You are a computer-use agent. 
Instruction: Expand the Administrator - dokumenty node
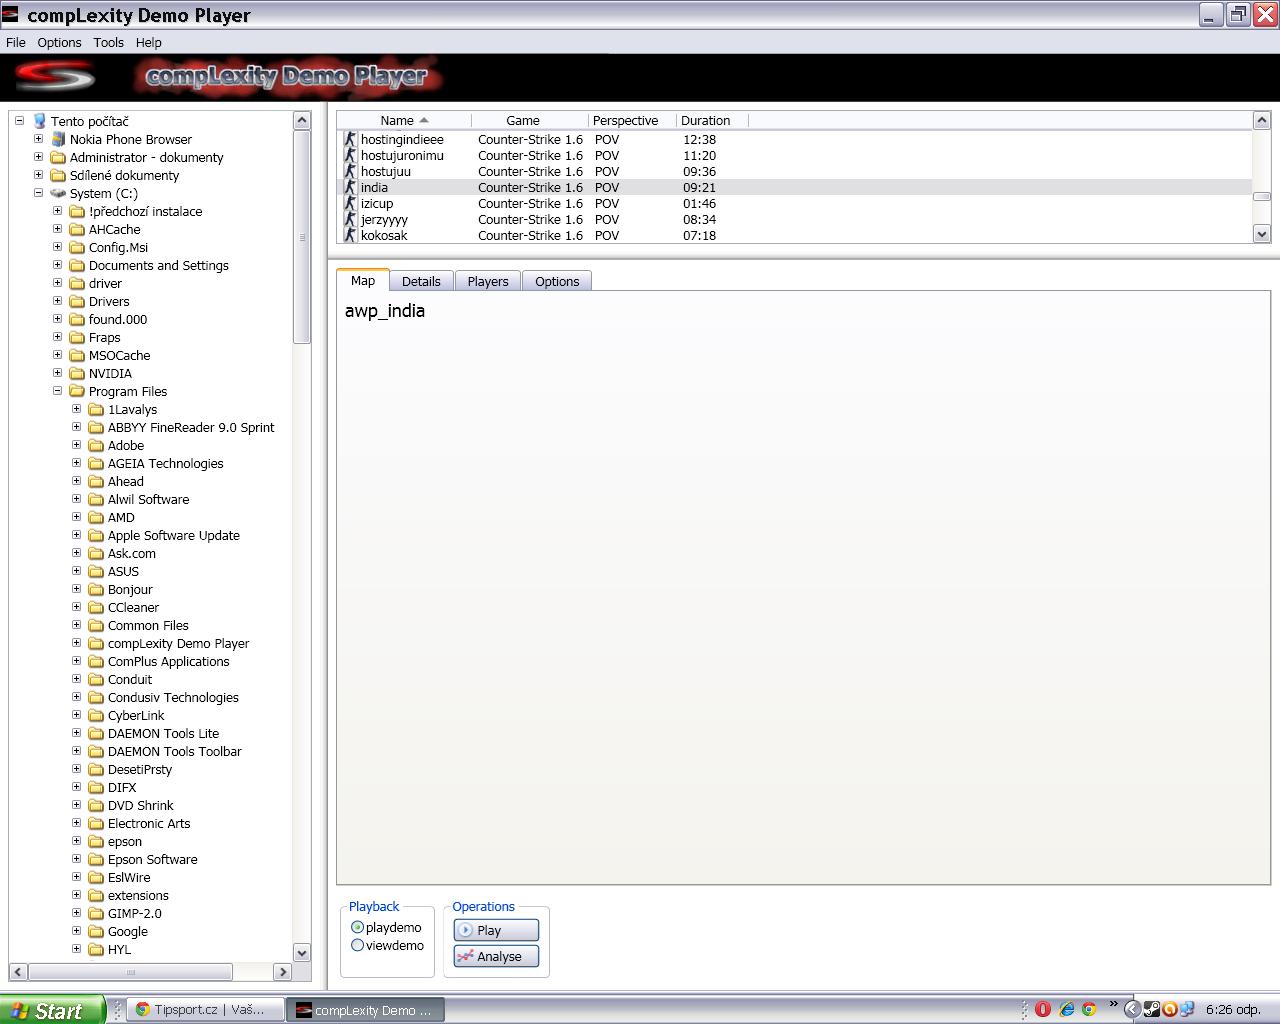click(38, 157)
